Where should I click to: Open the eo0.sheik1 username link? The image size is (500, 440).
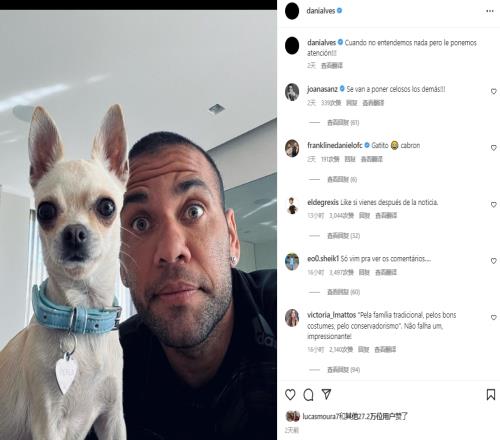click(x=323, y=259)
